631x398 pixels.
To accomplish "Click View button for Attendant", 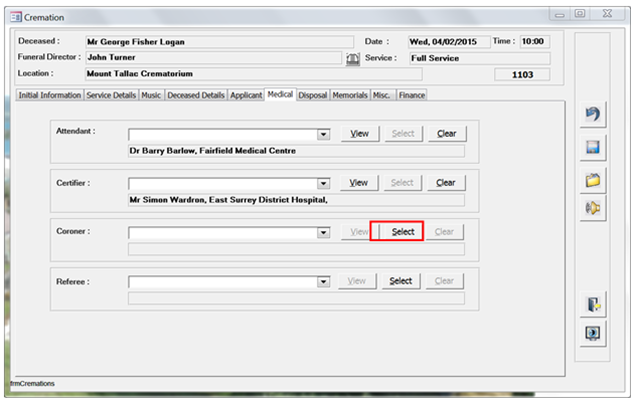I will (360, 134).
